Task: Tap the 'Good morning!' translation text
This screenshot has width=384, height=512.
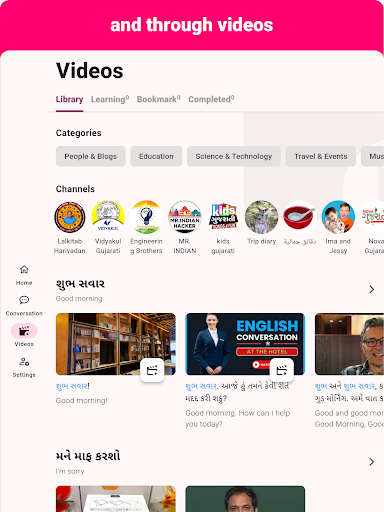Action: [82, 401]
